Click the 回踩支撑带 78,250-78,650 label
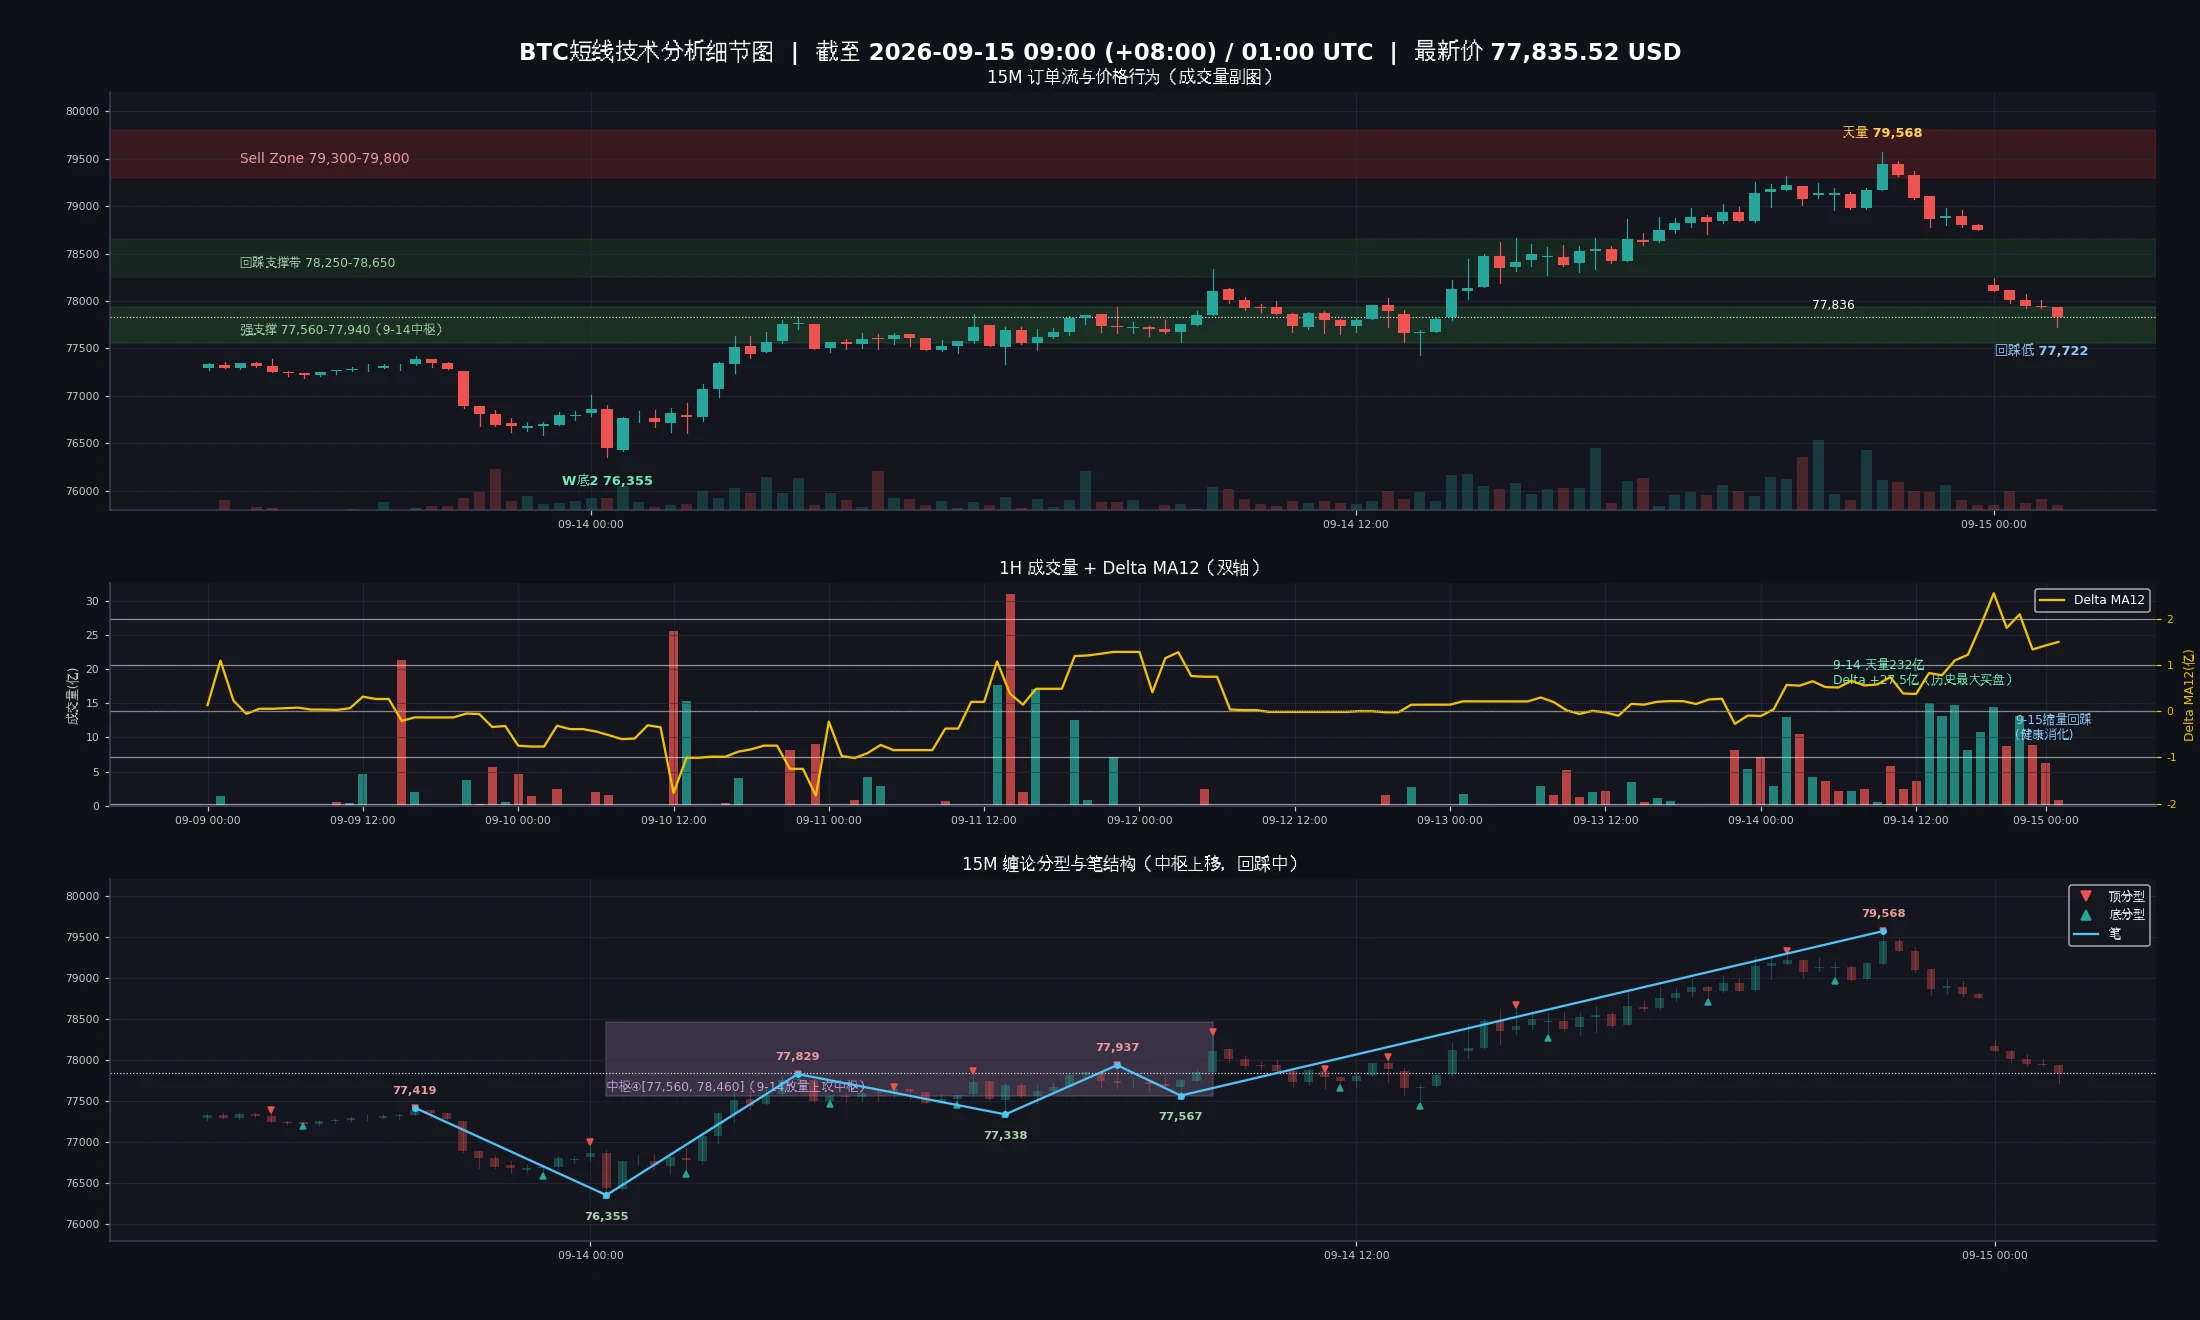The height and width of the screenshot is (1320, 2200). [x=317, y=263]
